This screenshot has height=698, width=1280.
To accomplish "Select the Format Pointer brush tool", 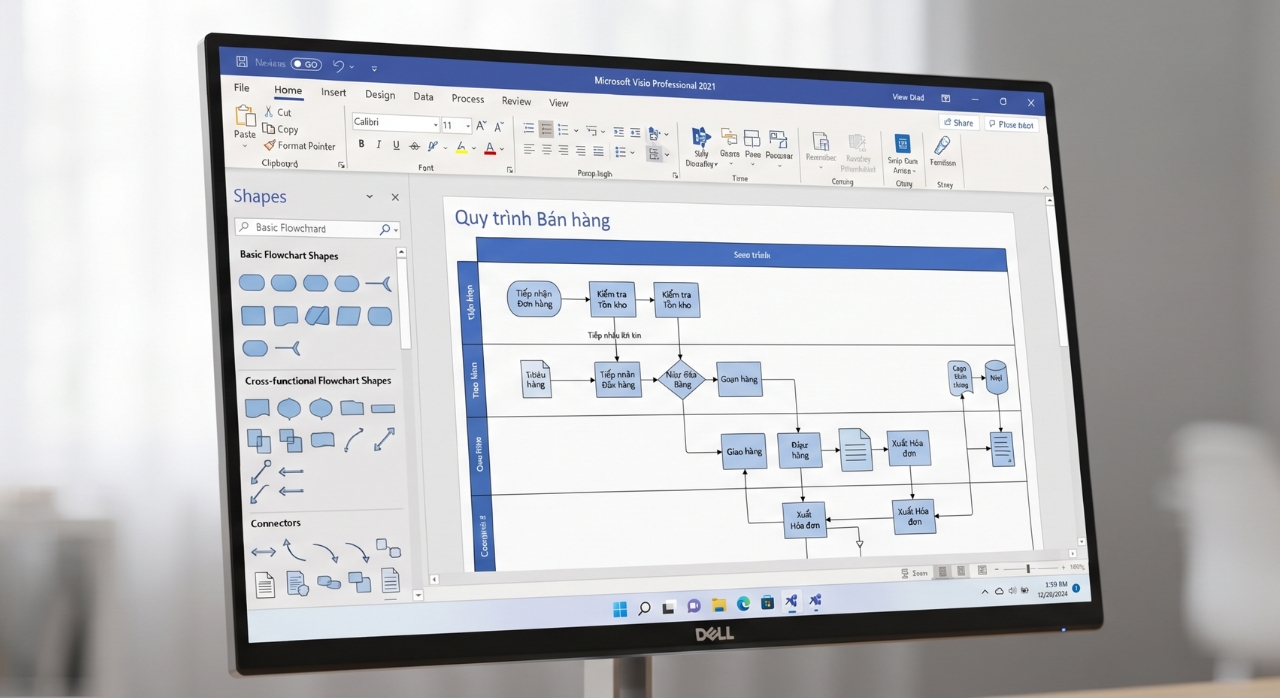I will [299, 146].
